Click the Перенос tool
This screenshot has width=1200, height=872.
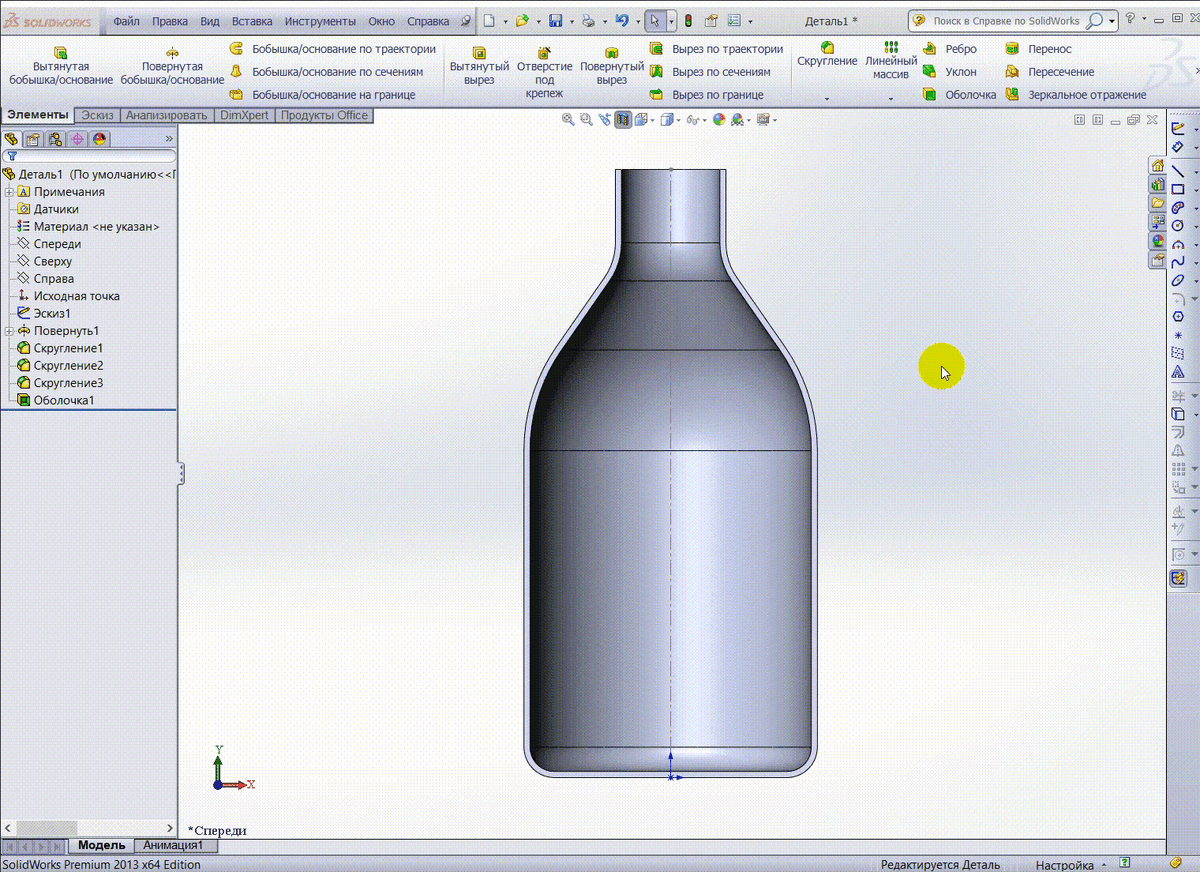[1038, 49]
